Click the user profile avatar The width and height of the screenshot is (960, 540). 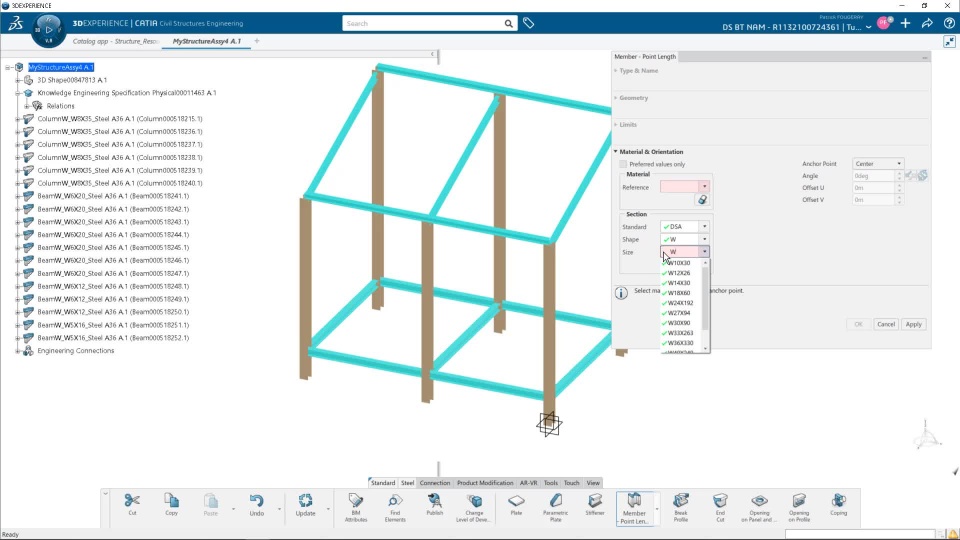[x=884, y=23]
